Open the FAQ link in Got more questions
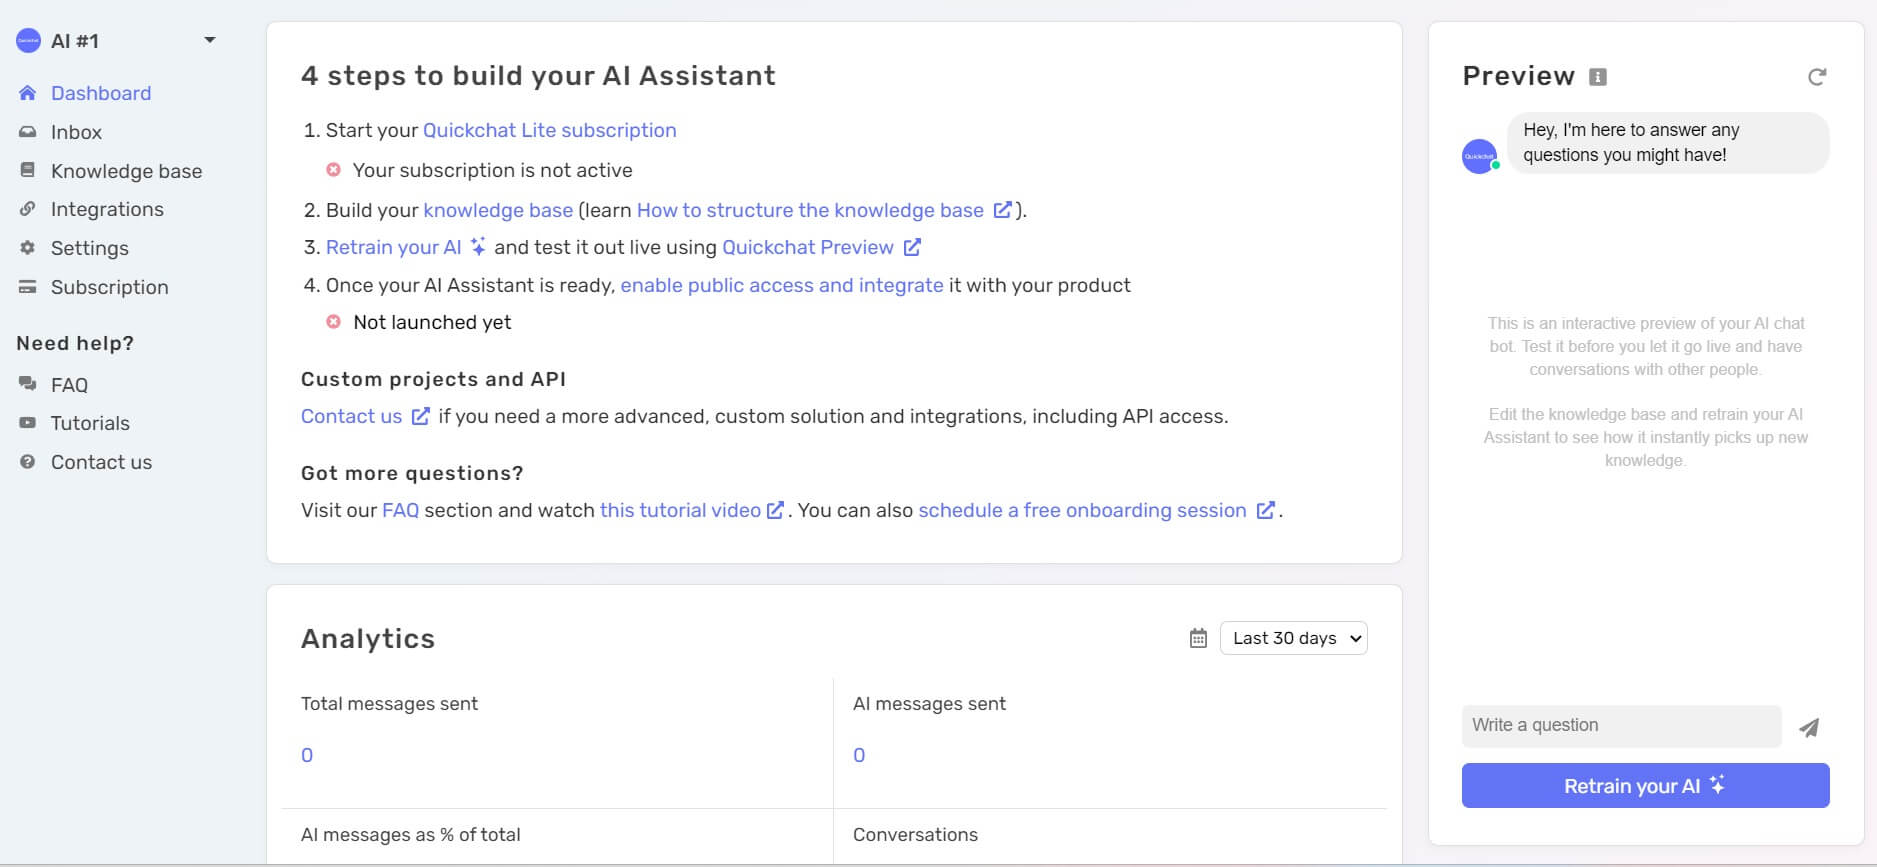Screen dimensions: 1877x867 pos(400,510)
